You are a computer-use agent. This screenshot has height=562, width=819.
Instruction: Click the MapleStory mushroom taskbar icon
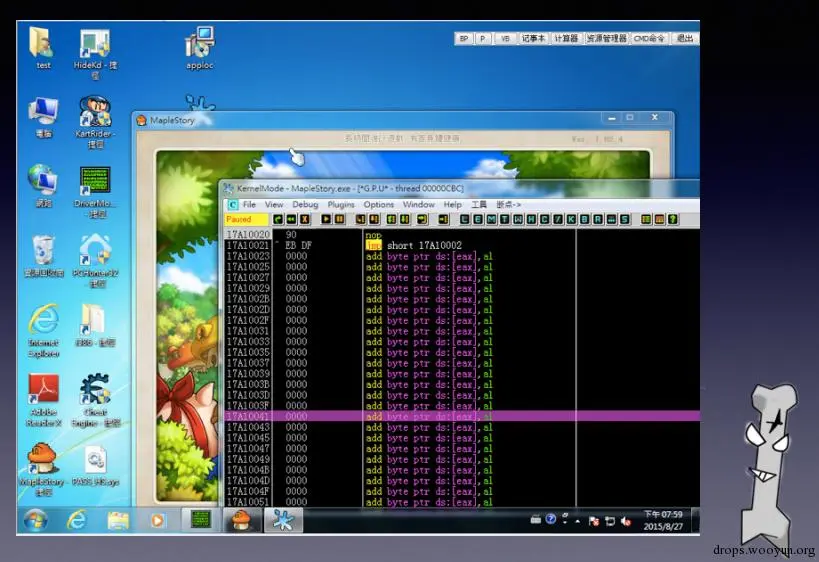tap(241, 520)
